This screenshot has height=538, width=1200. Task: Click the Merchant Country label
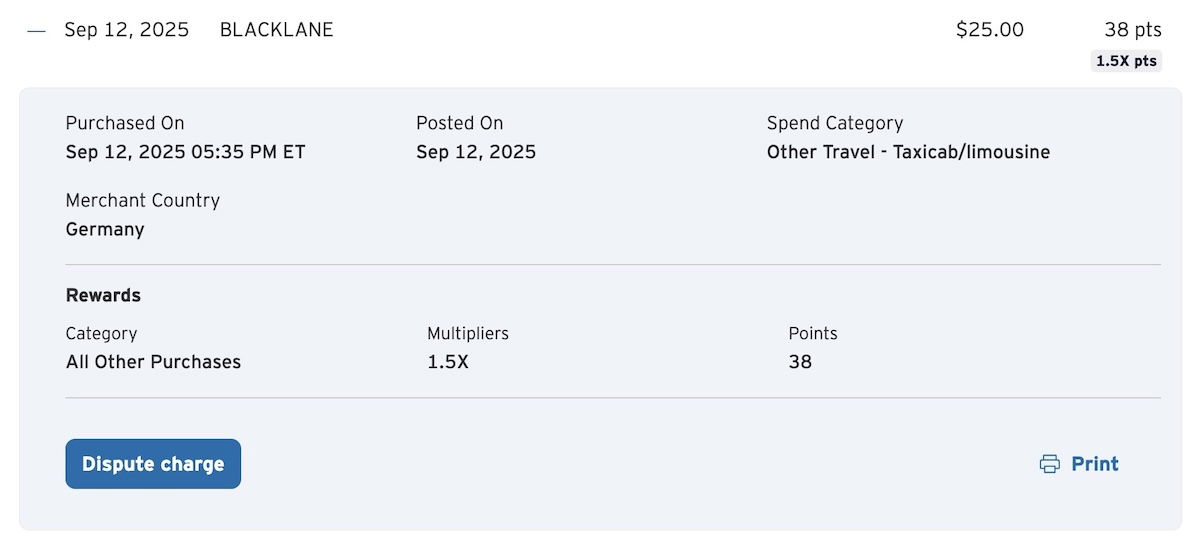142,200
